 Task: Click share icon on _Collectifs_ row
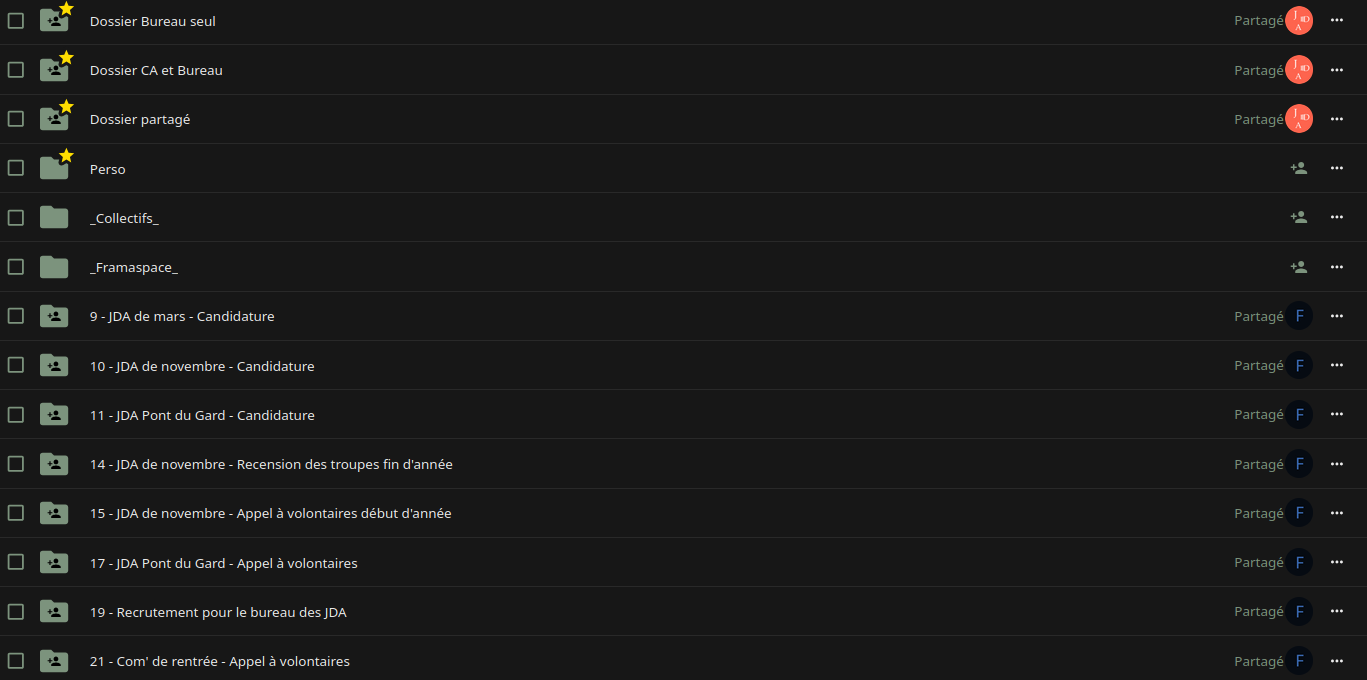click(1298, 217)
